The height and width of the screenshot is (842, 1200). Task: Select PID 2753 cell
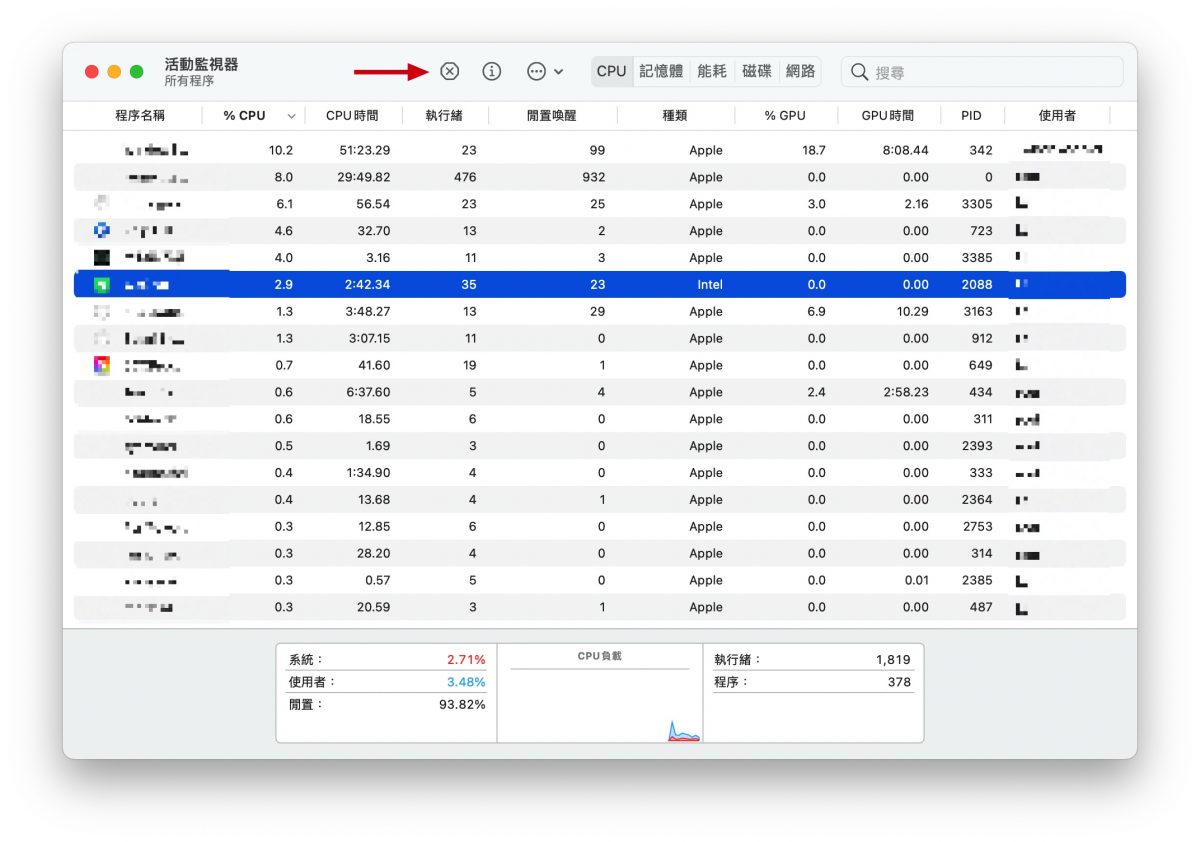977,527
